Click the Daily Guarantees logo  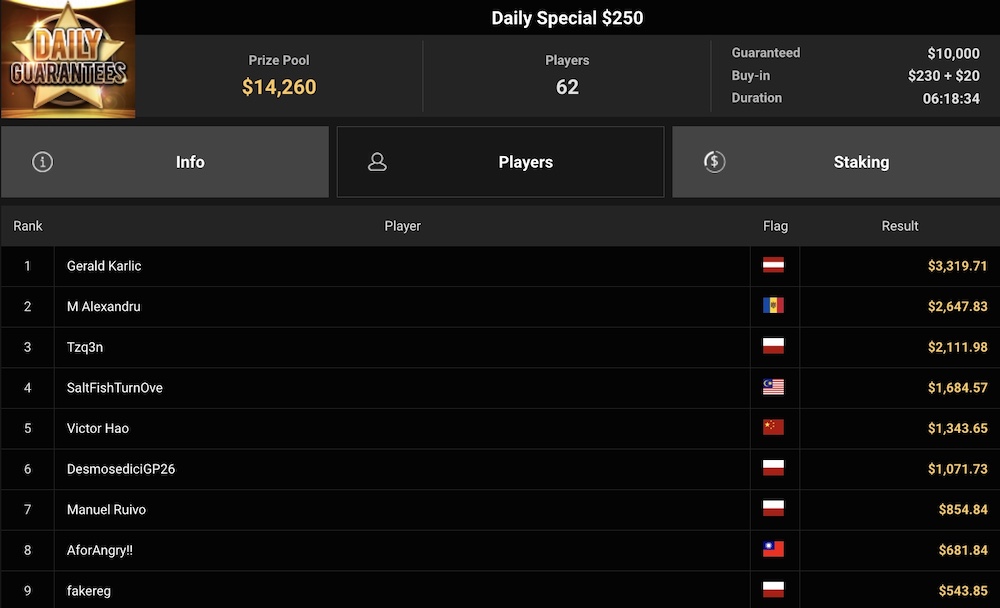(68, 60)
